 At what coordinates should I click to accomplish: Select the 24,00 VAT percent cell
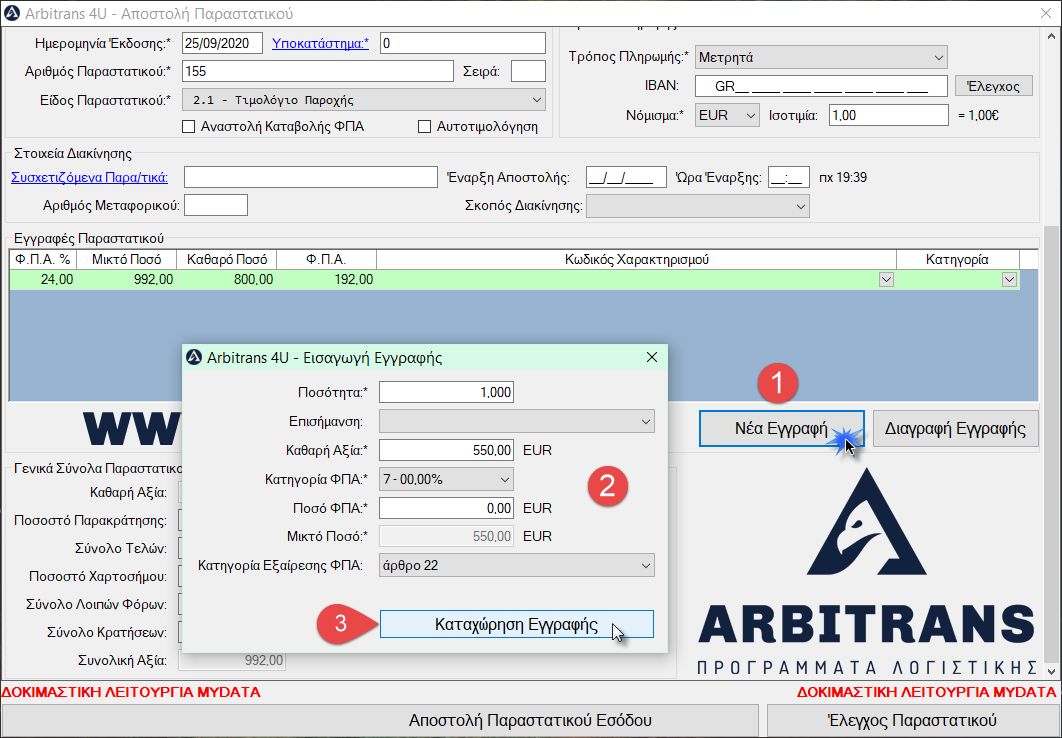point(43,280)
